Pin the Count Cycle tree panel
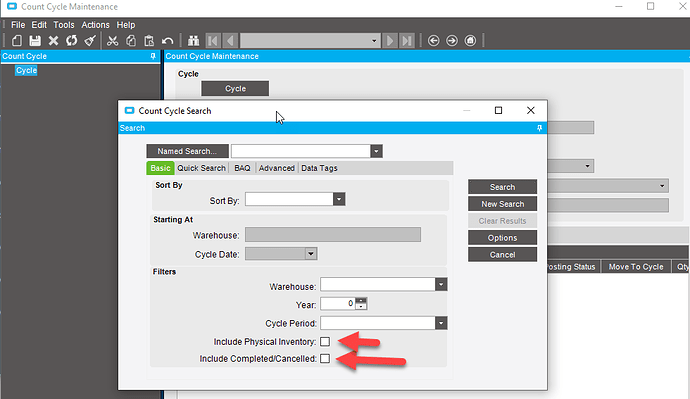 click(153, 56)
